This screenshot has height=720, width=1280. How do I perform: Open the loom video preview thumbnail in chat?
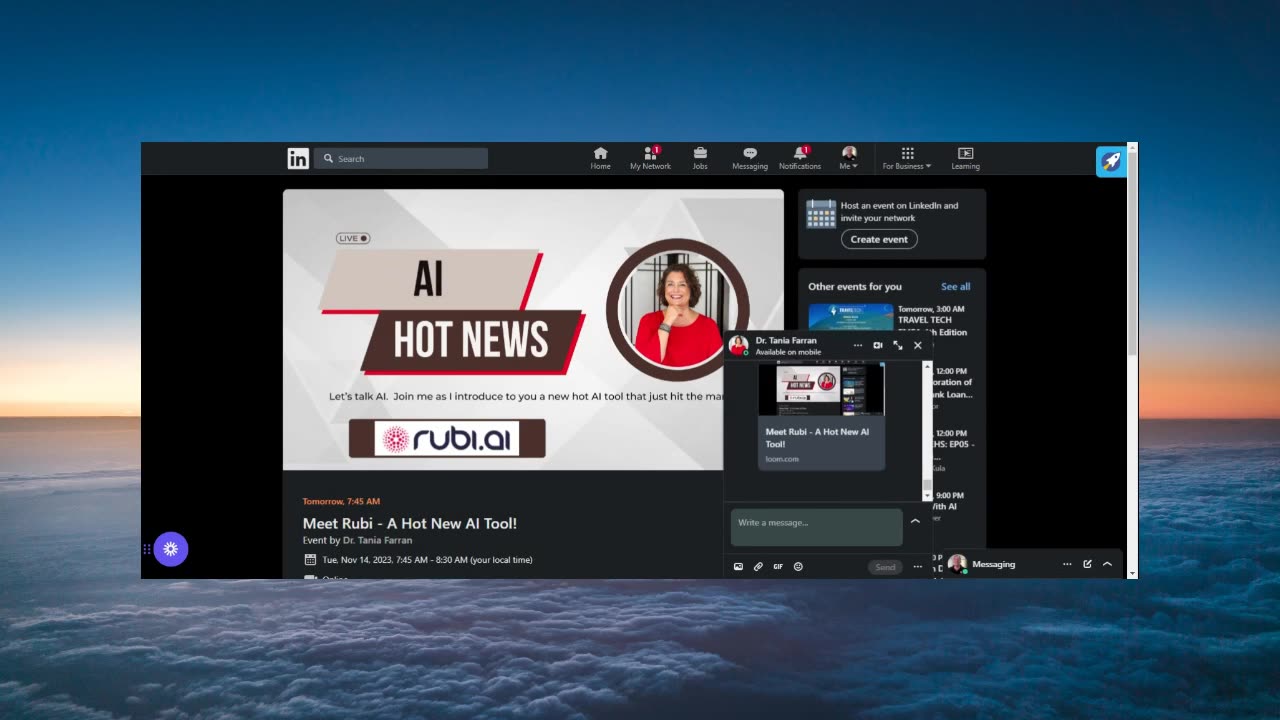coord(822,390)
